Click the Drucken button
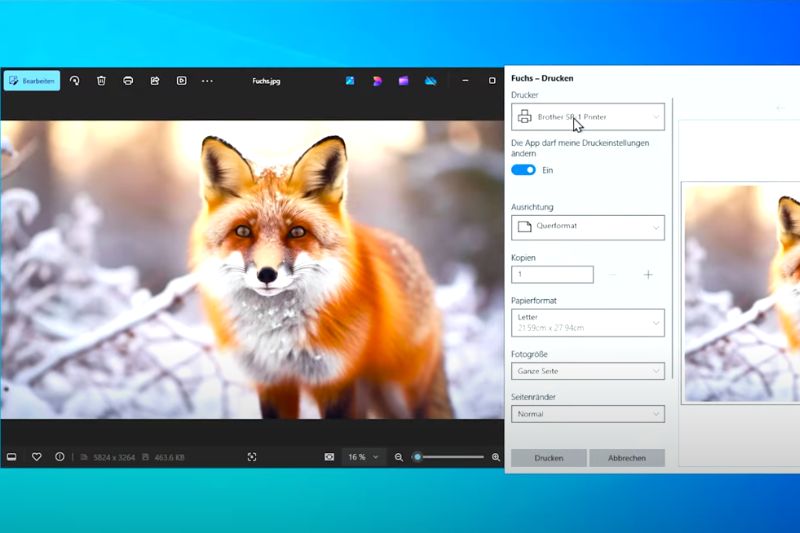Viewport: 800px width, 533px height. pyautogui.click(x=548, y=458)
